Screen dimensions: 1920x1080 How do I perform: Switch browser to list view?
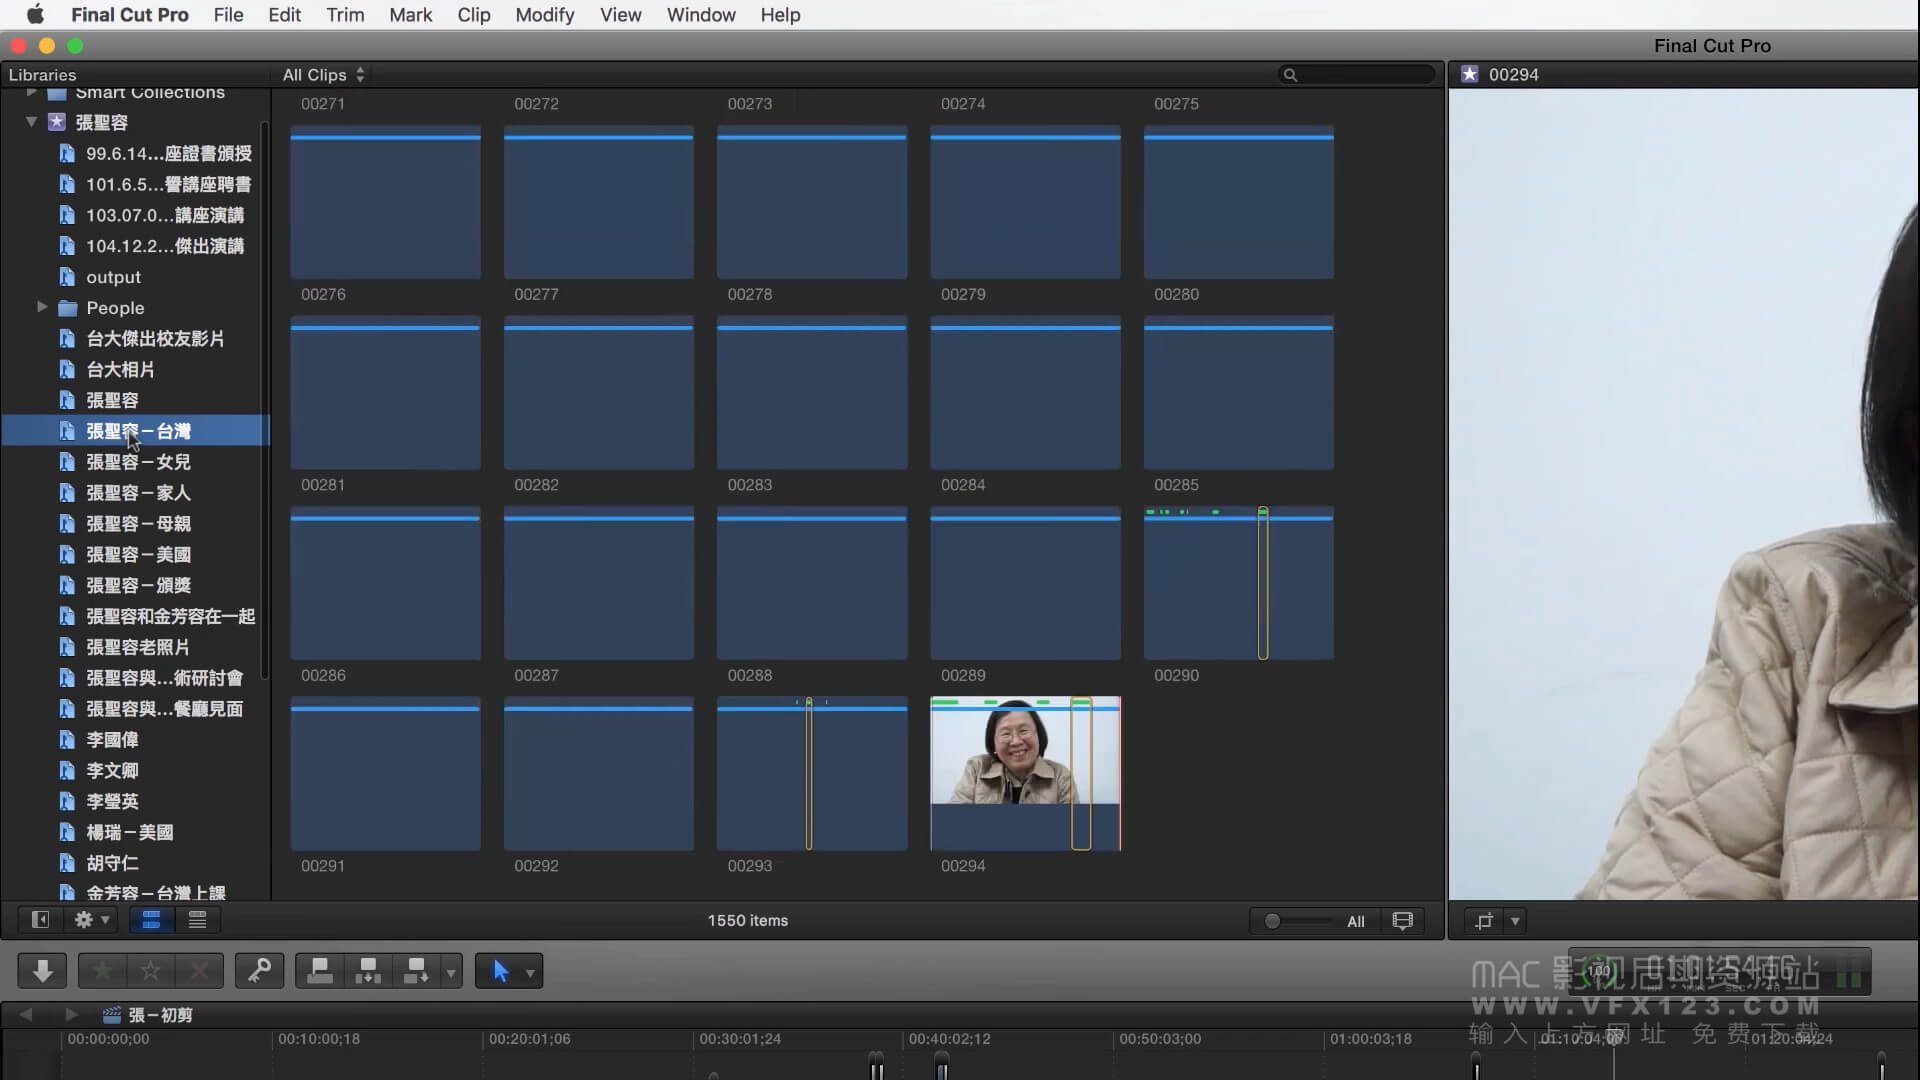click(x=197, y=920)
